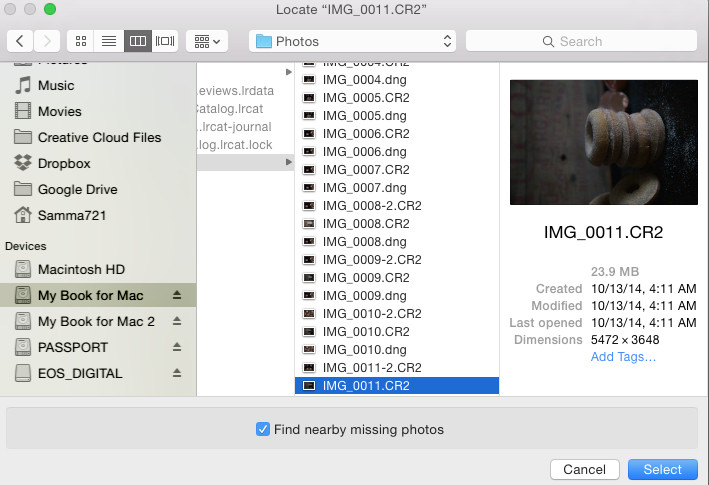Select Macintosh HD device
The image size is (709, 485).
point(81,269)
